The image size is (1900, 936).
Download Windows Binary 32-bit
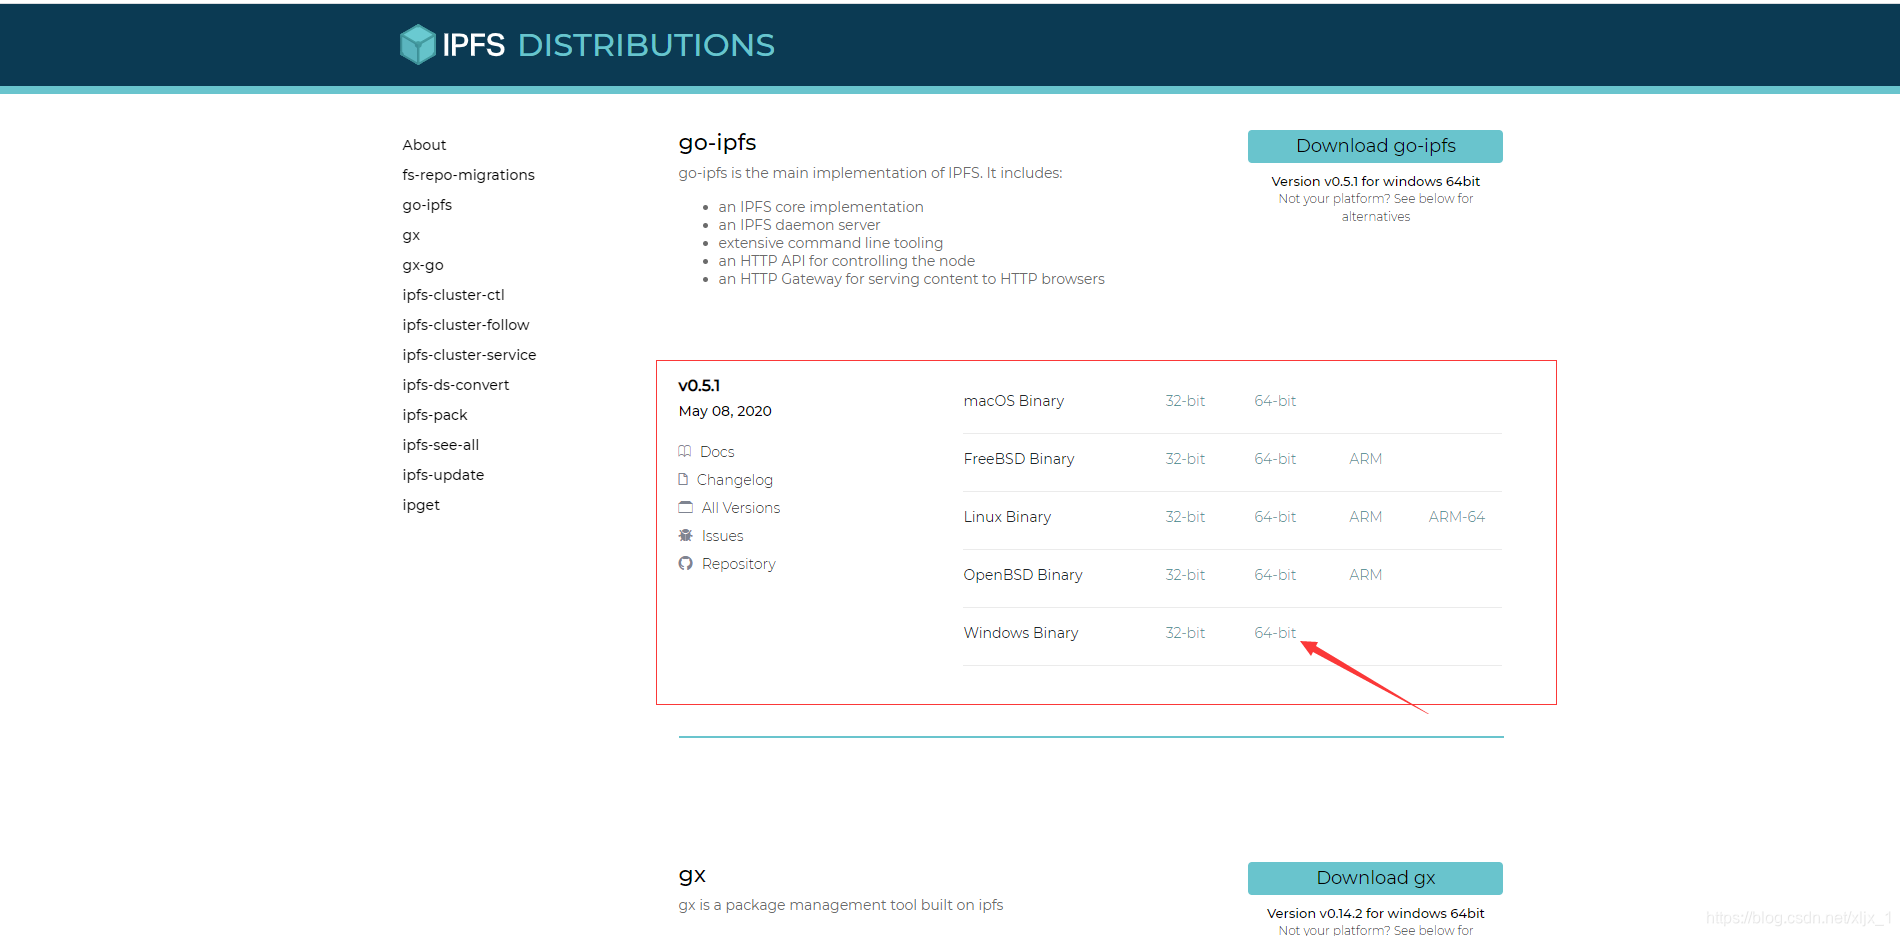(1185, 633)
